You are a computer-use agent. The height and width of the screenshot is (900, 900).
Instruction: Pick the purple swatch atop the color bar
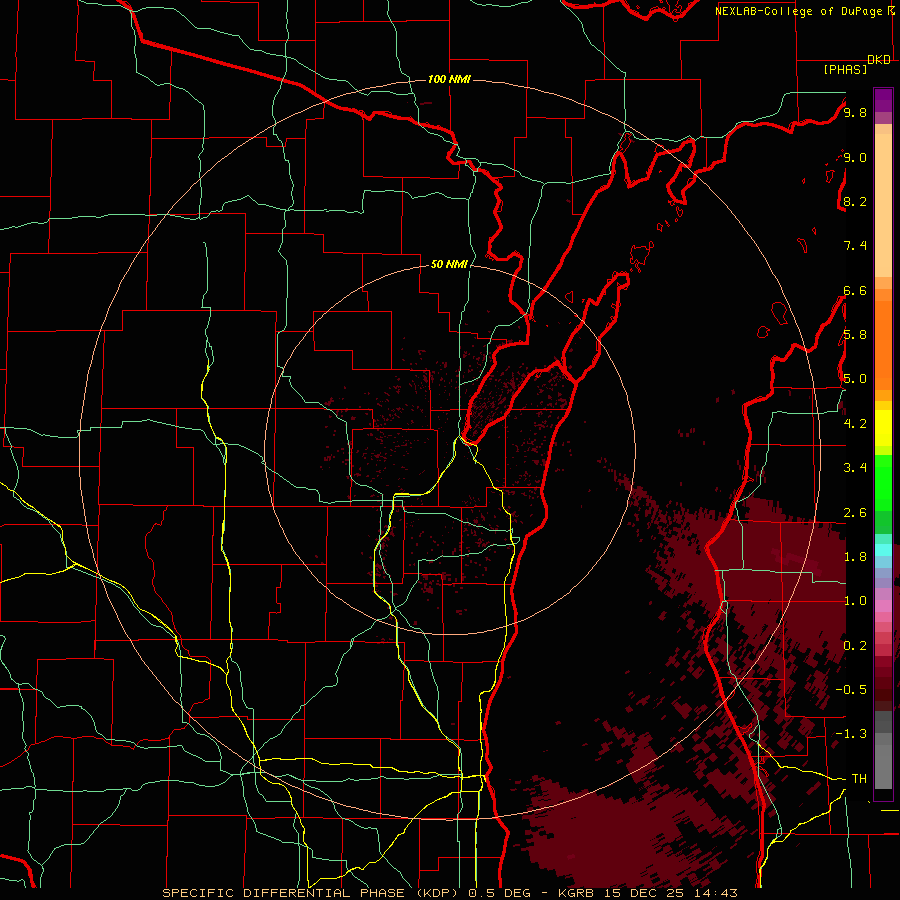tap(883, 100)
